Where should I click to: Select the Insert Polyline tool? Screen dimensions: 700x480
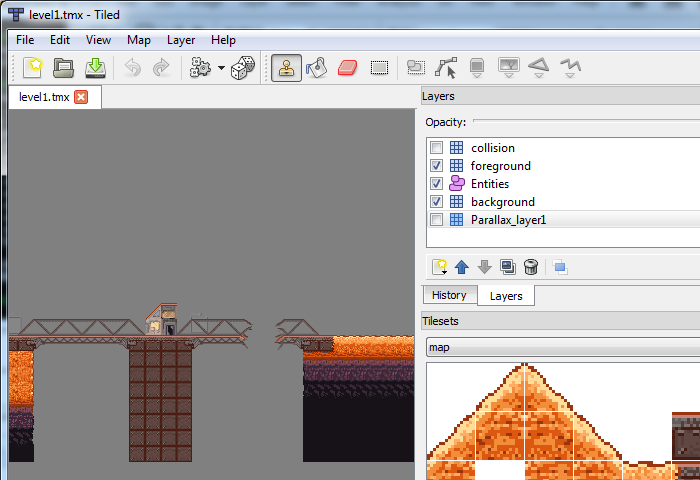(570, 68)
